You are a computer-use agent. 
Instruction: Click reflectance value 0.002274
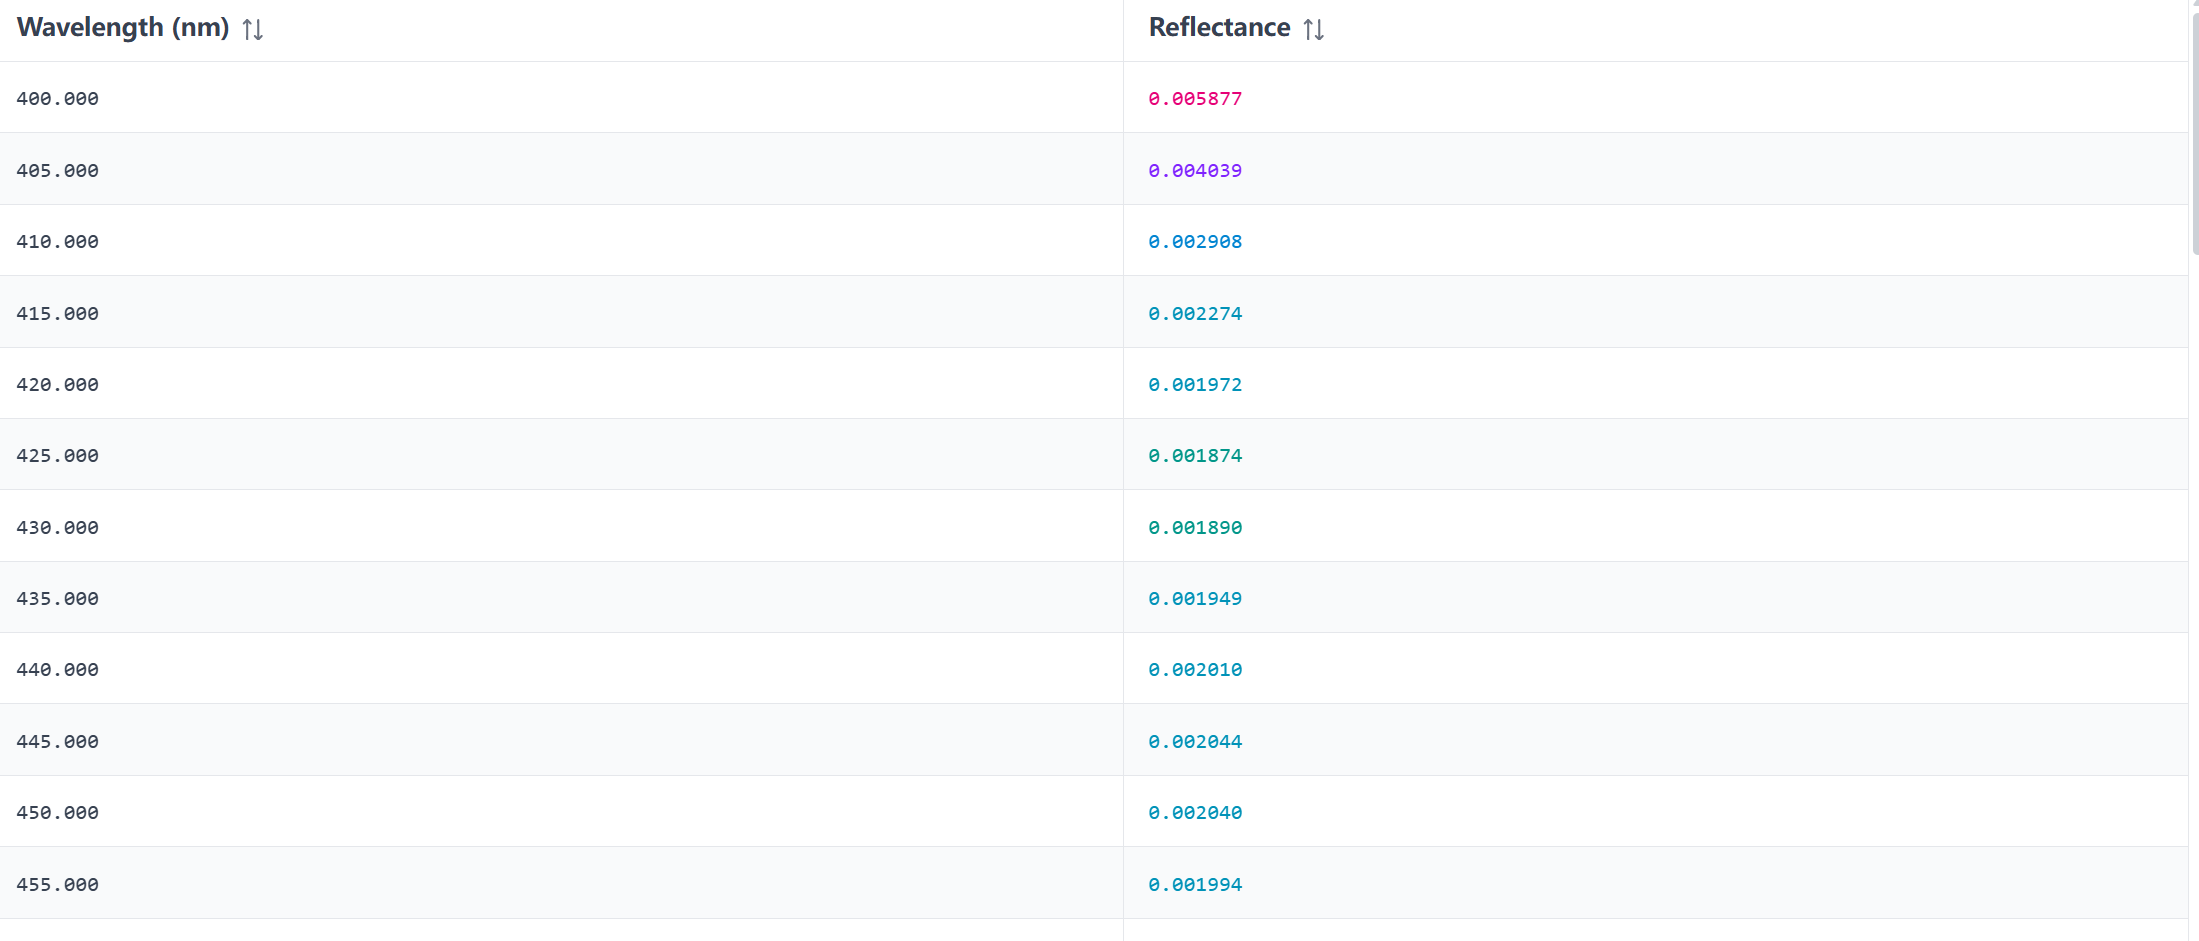(1195, 314)
